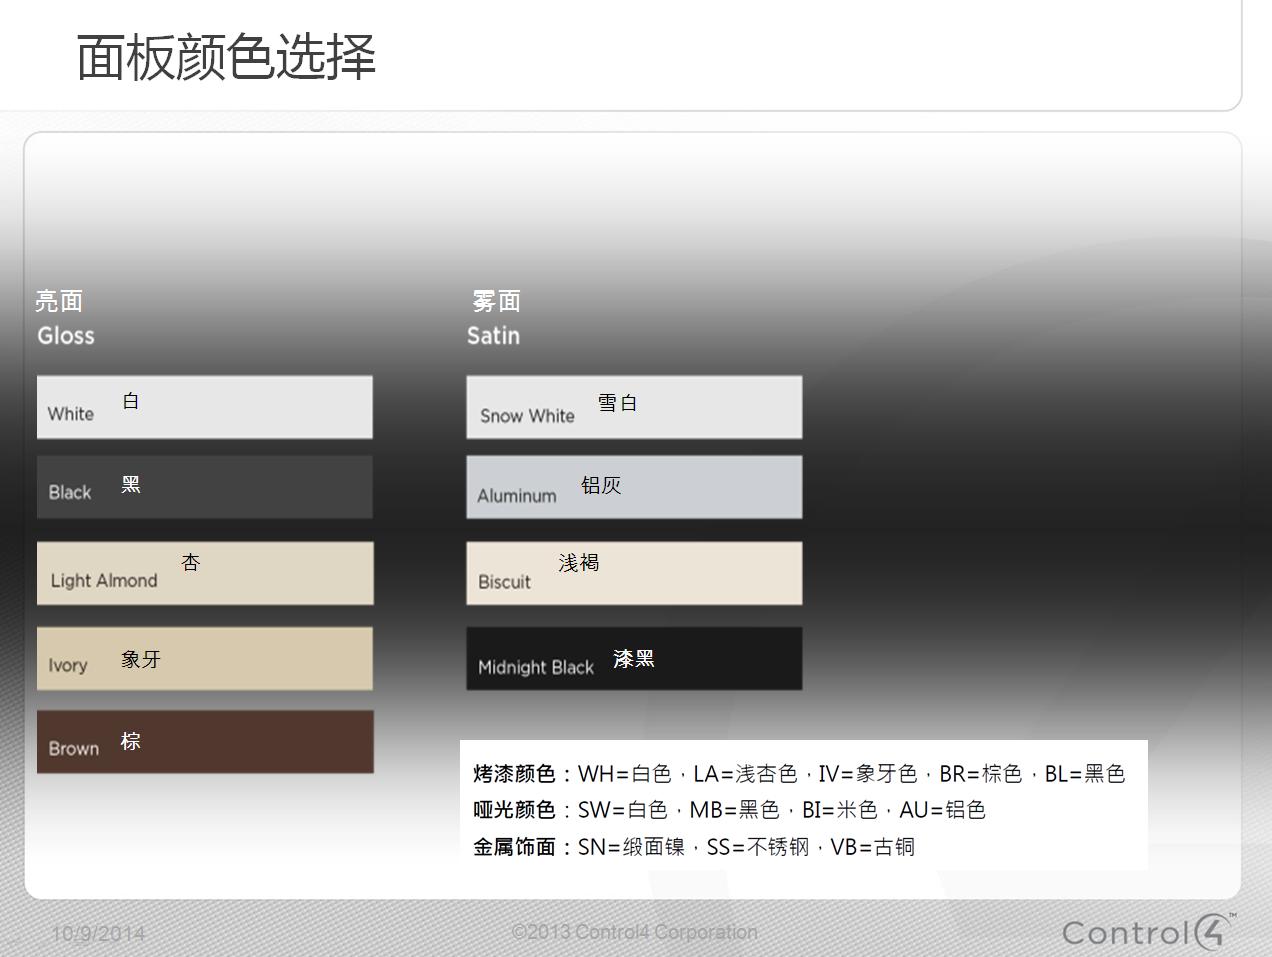Click the 烤漆颜色 legend line
Image resolution: width=1272 pixels, height=957 pixels.
pos(799,774)
